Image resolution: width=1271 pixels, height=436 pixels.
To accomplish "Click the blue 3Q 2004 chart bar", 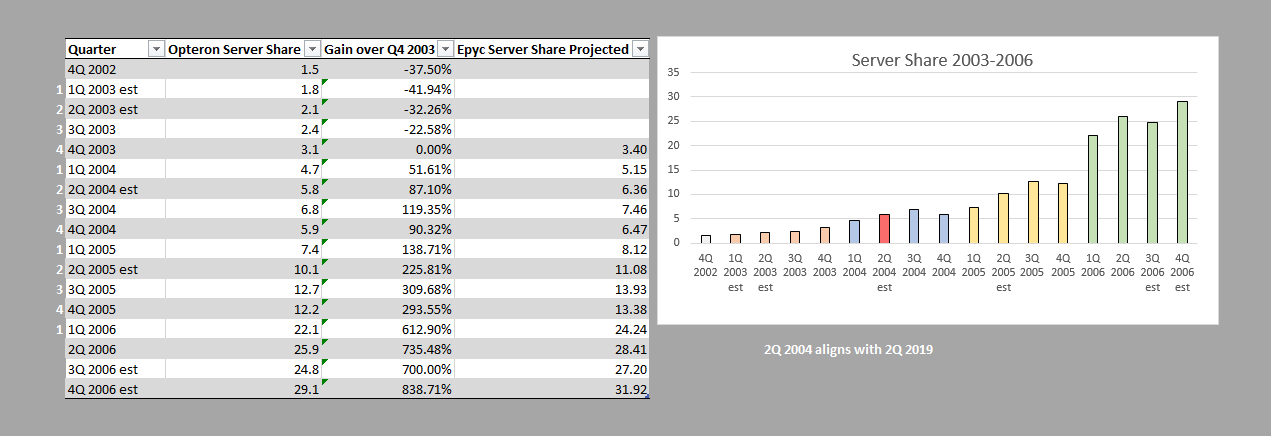I will click(x=913, y=226).
